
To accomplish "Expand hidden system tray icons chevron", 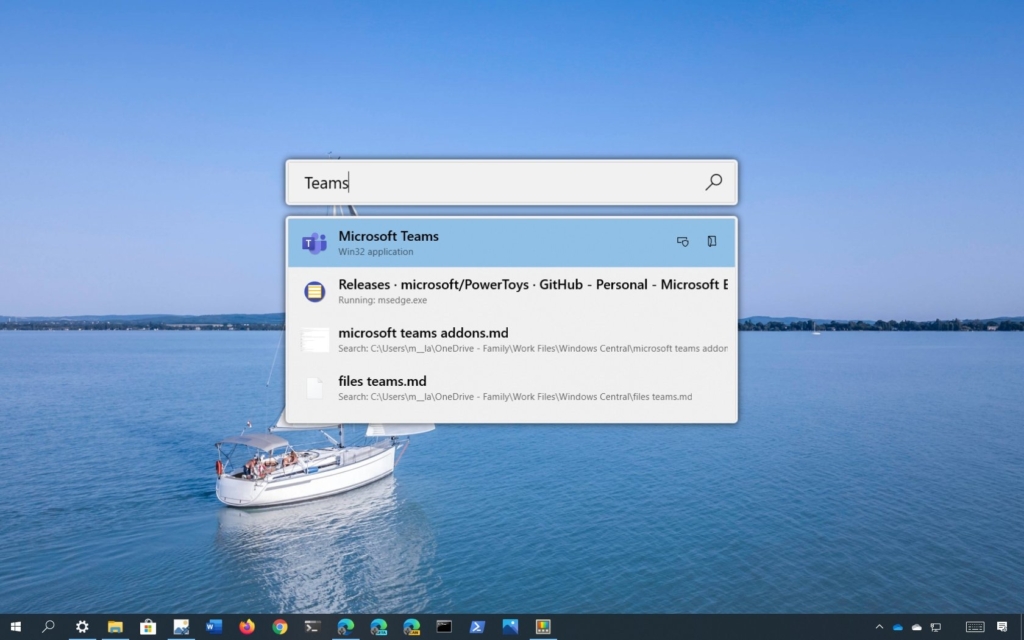I will click(879, 627).
